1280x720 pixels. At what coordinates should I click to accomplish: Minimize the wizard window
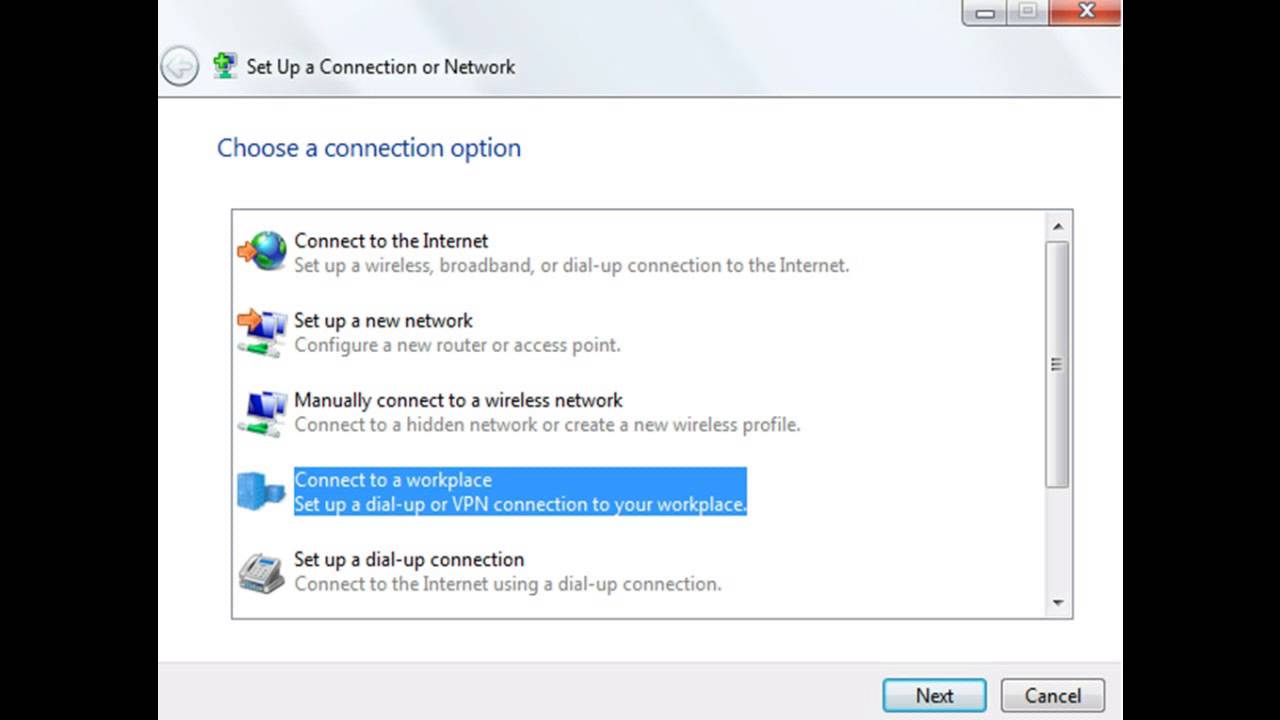985,12
